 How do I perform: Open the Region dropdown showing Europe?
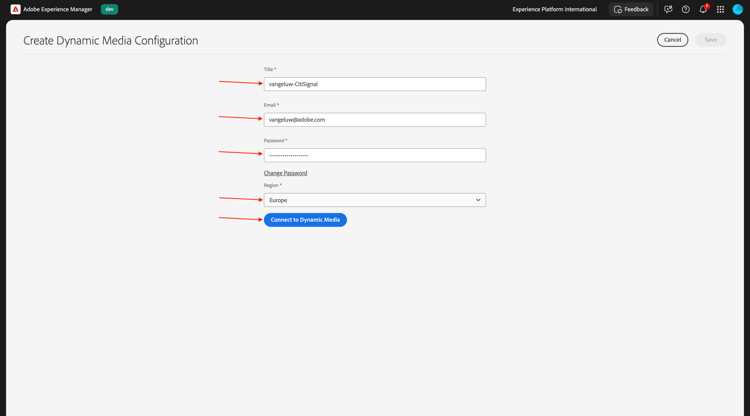point(375,200)
